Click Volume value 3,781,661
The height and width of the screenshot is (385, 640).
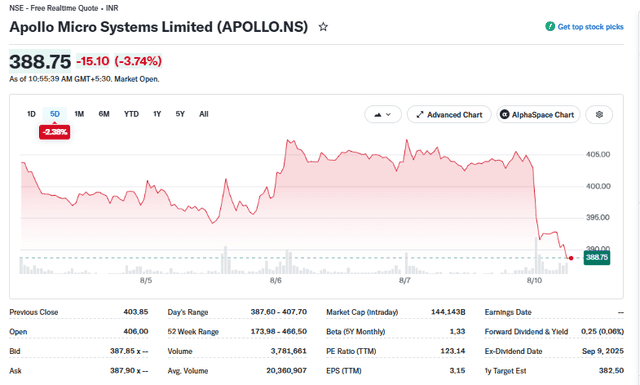coord(289,351)
